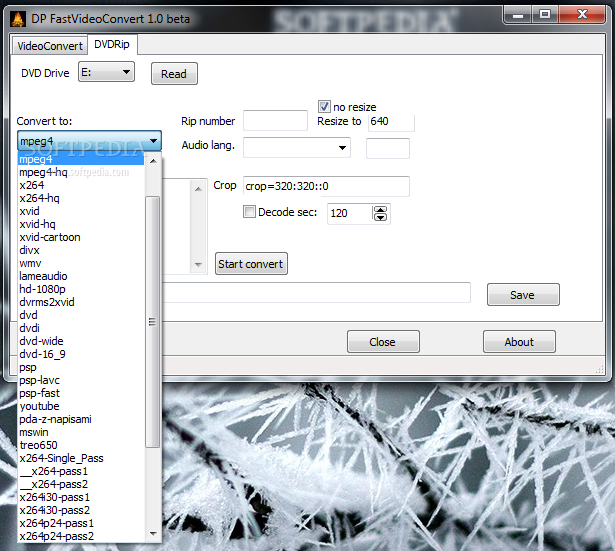Open the DVD Drive E: dropdown

[x=106, y=72]
